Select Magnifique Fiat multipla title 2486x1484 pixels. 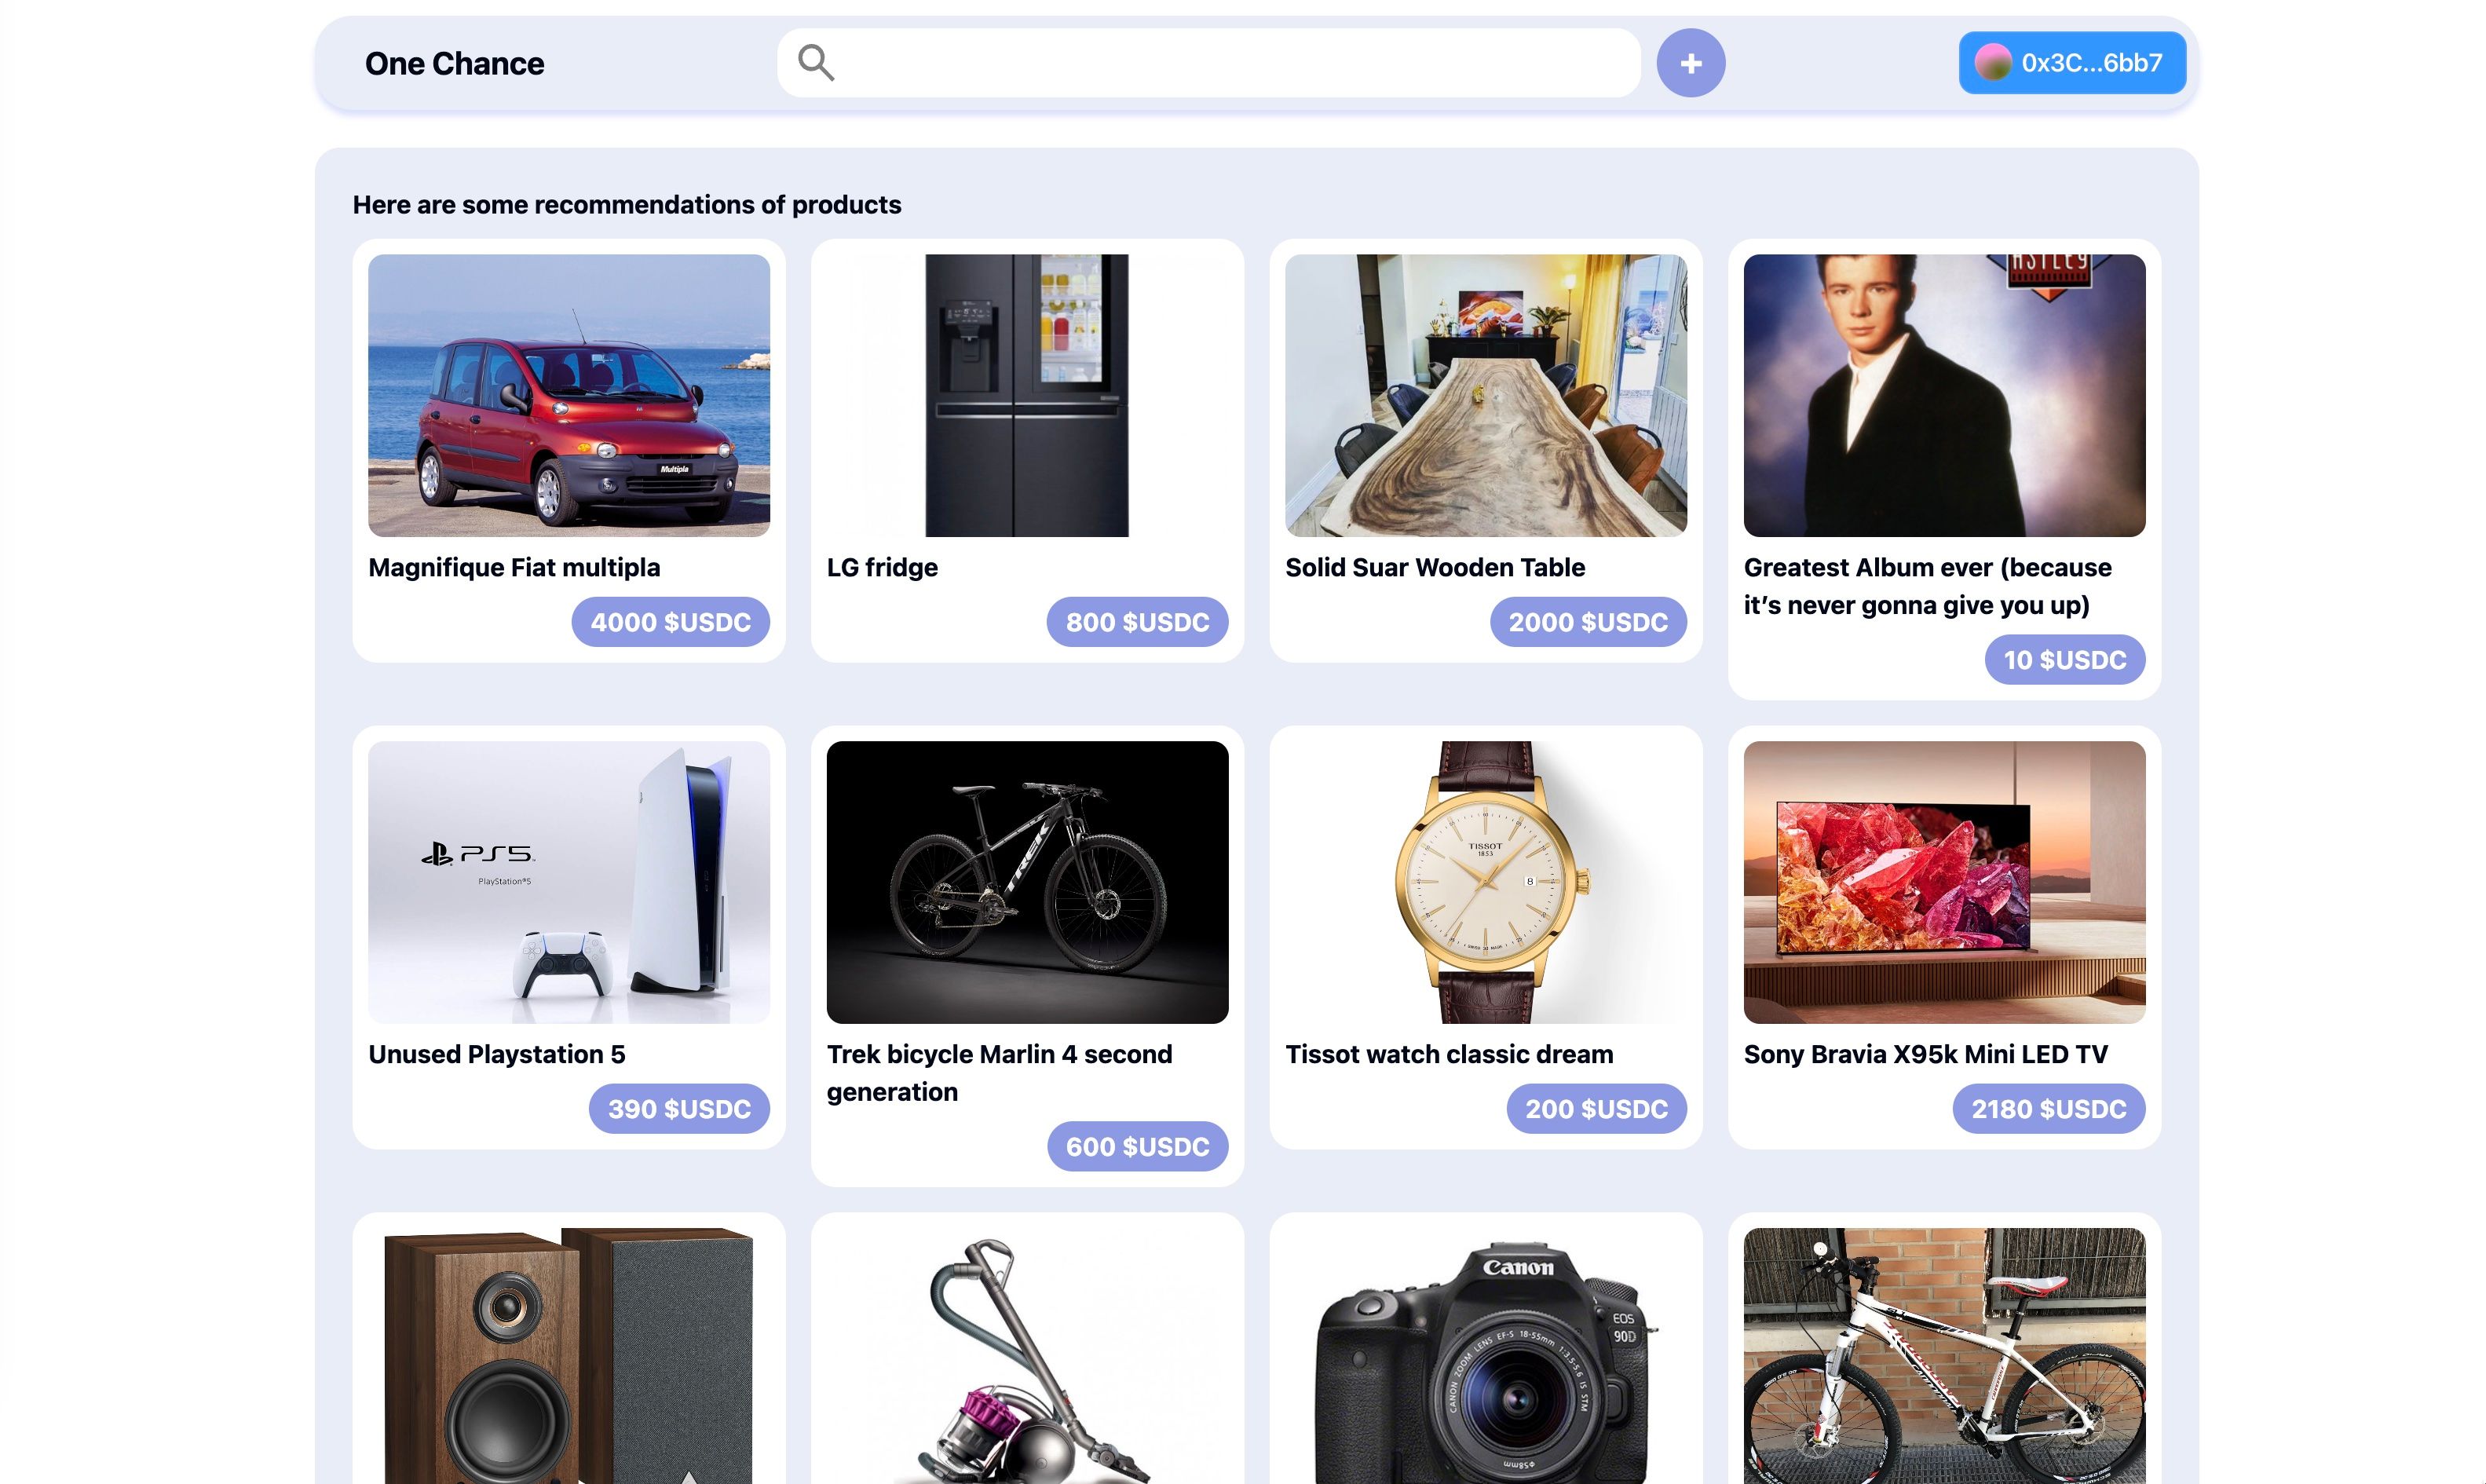click(514, 567)
